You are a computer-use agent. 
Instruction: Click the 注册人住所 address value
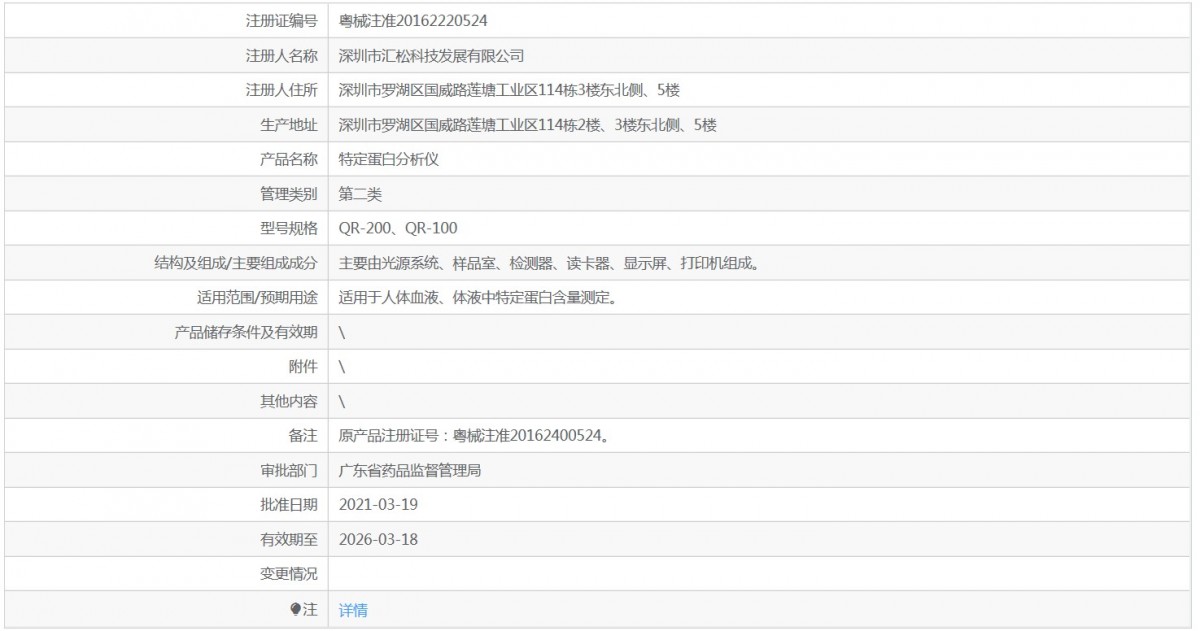(x=509, y=90)
